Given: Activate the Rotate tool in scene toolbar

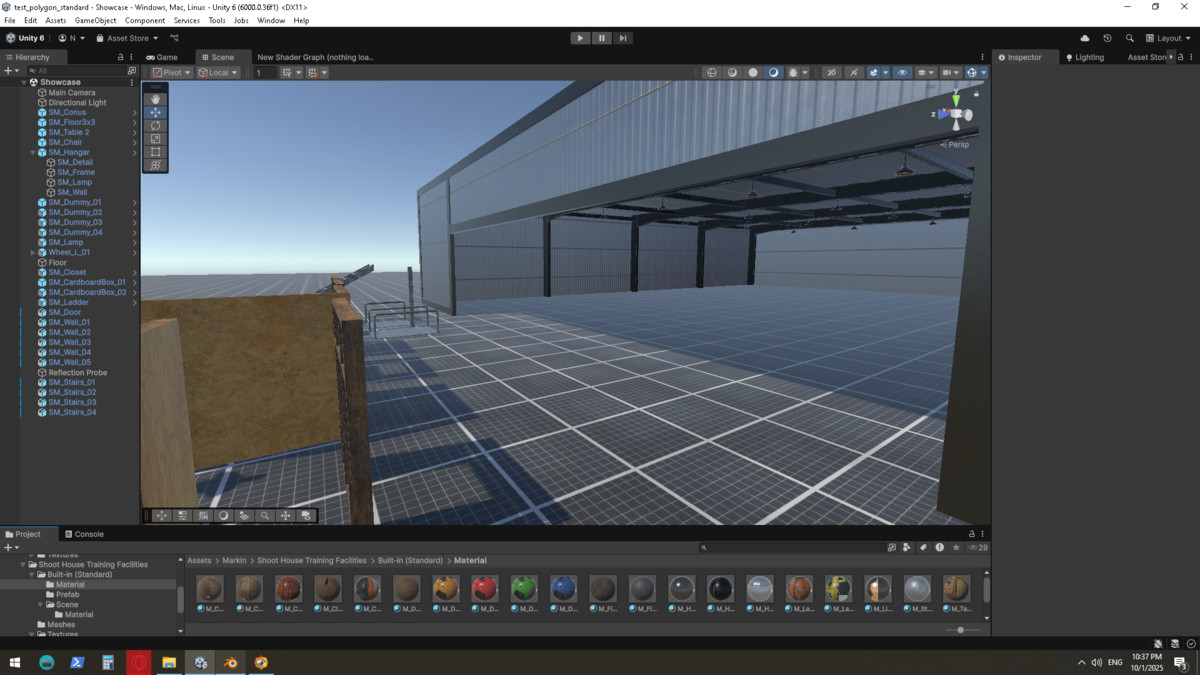Looking at the screenshot, I should (x=155, y=126).
